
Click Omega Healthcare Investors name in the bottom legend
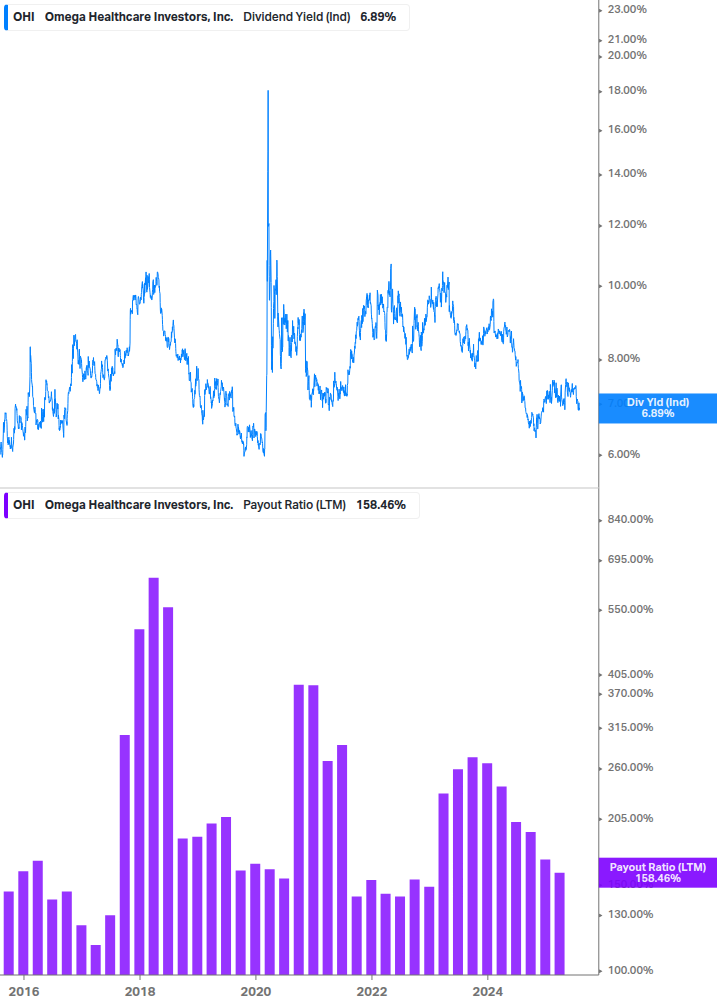pos(139,505)
